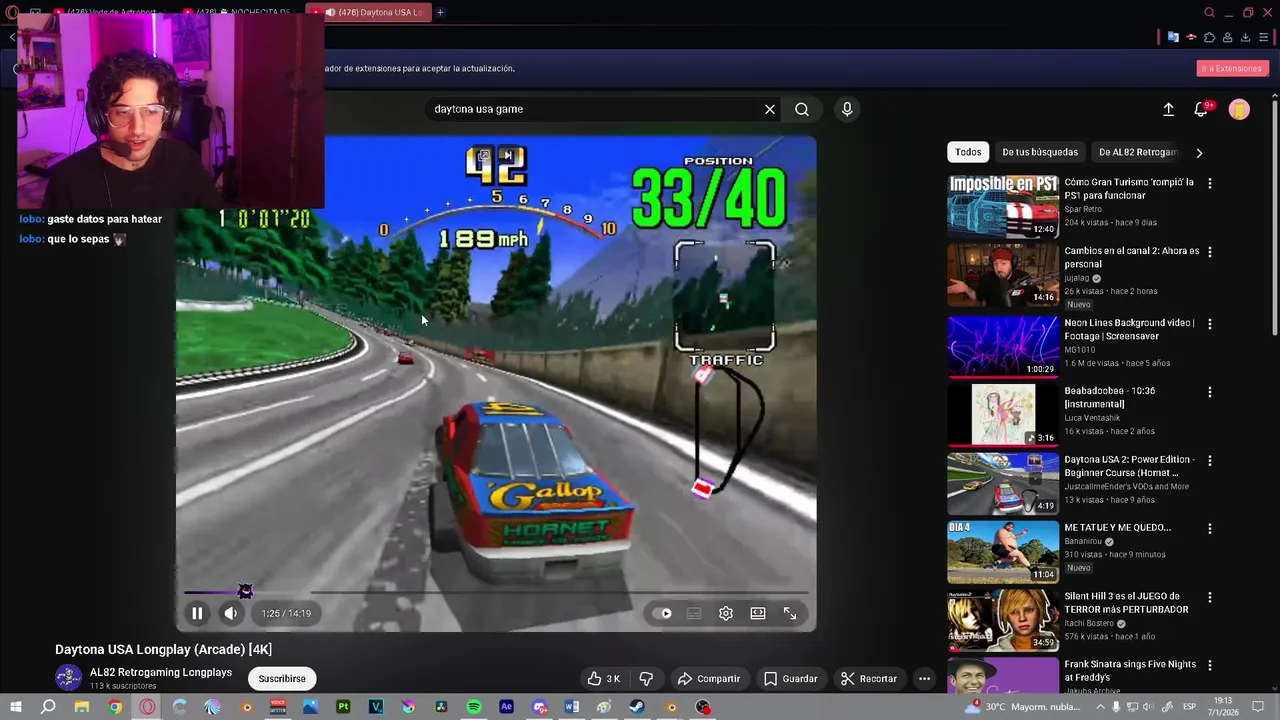This screenshot has width=1280, height=720.
Task: Open 'Daytona USA 2: Power Edition' thumbnail
Action: (x=1003, y=483)
